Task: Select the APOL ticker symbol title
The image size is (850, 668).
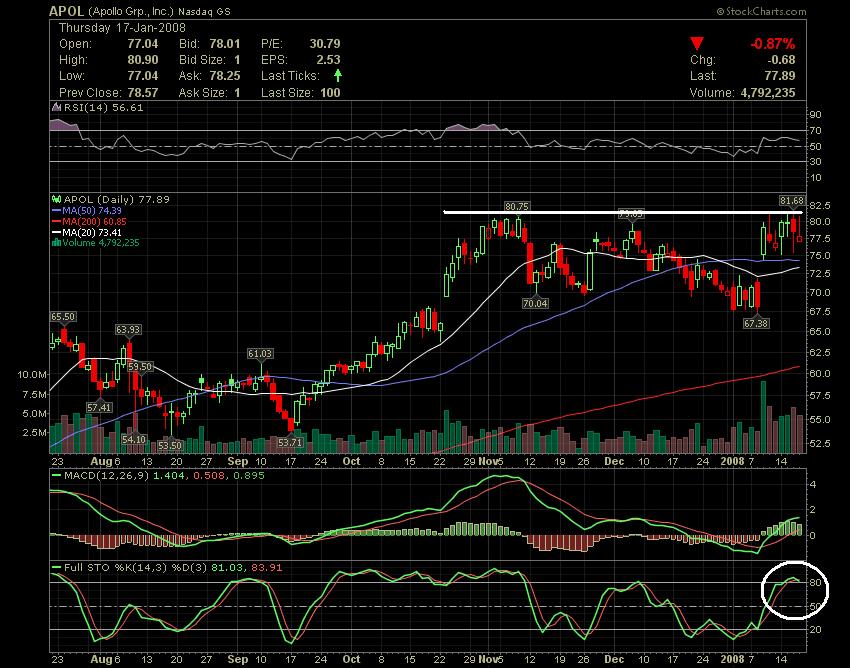Action: [x=66, y=11]
